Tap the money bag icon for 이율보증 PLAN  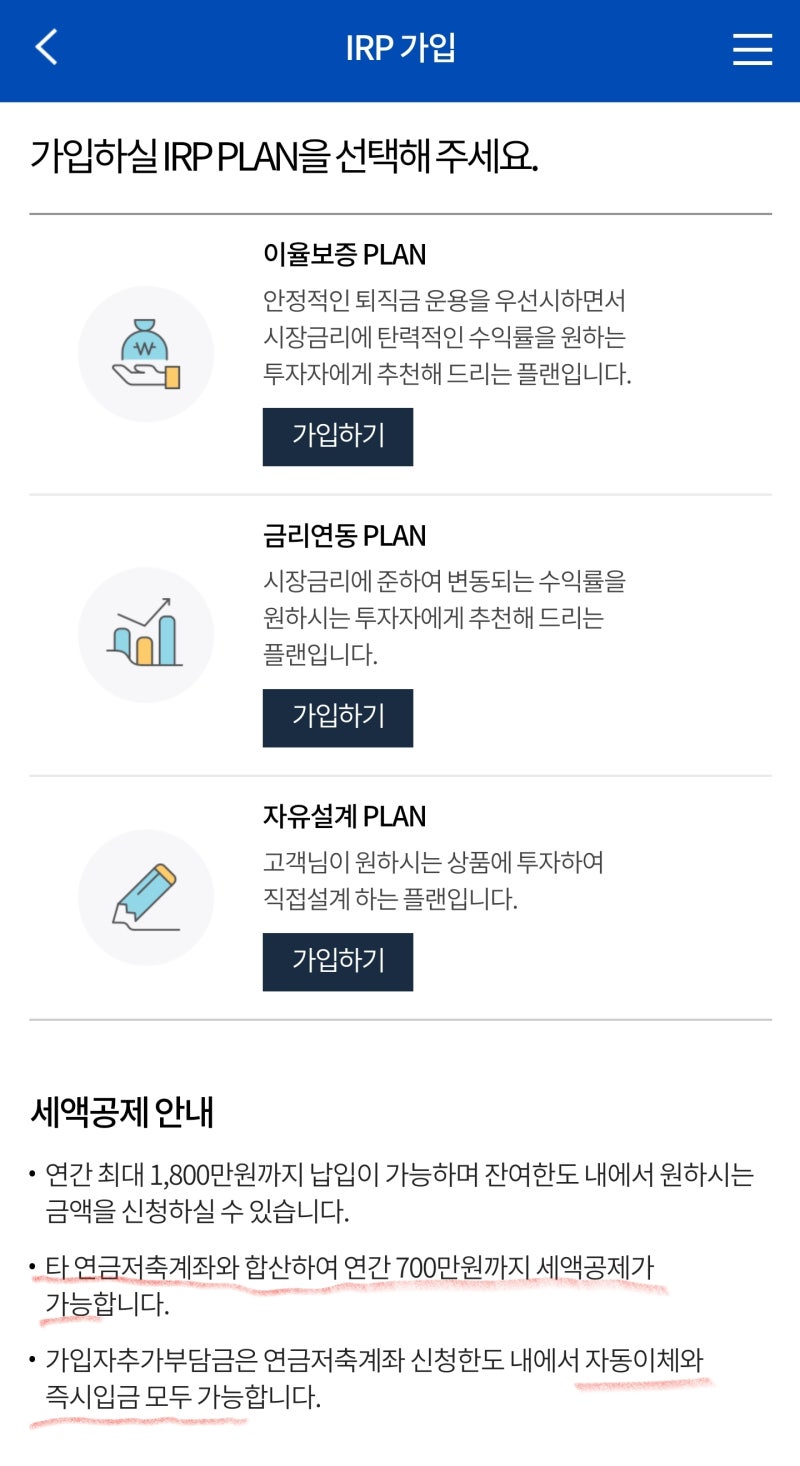146,354
